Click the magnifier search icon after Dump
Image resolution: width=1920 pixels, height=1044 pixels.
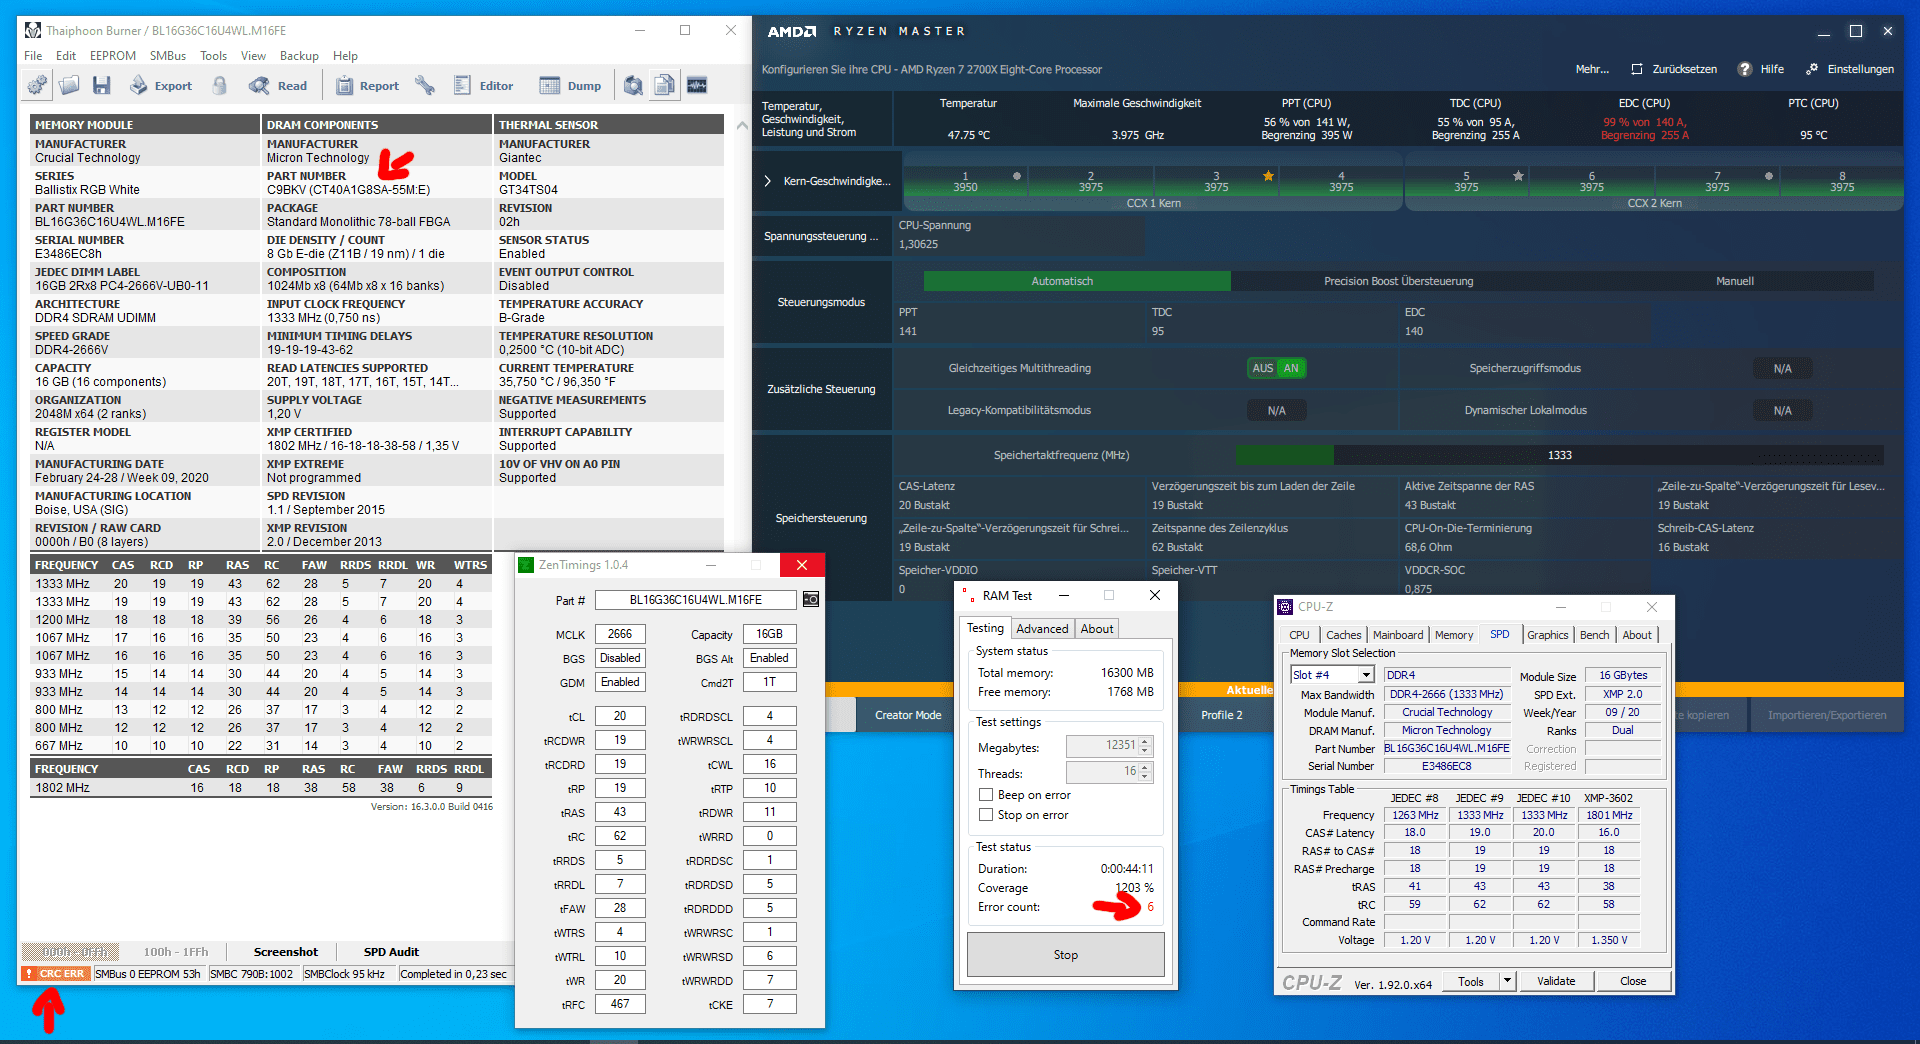coord(633,86)
